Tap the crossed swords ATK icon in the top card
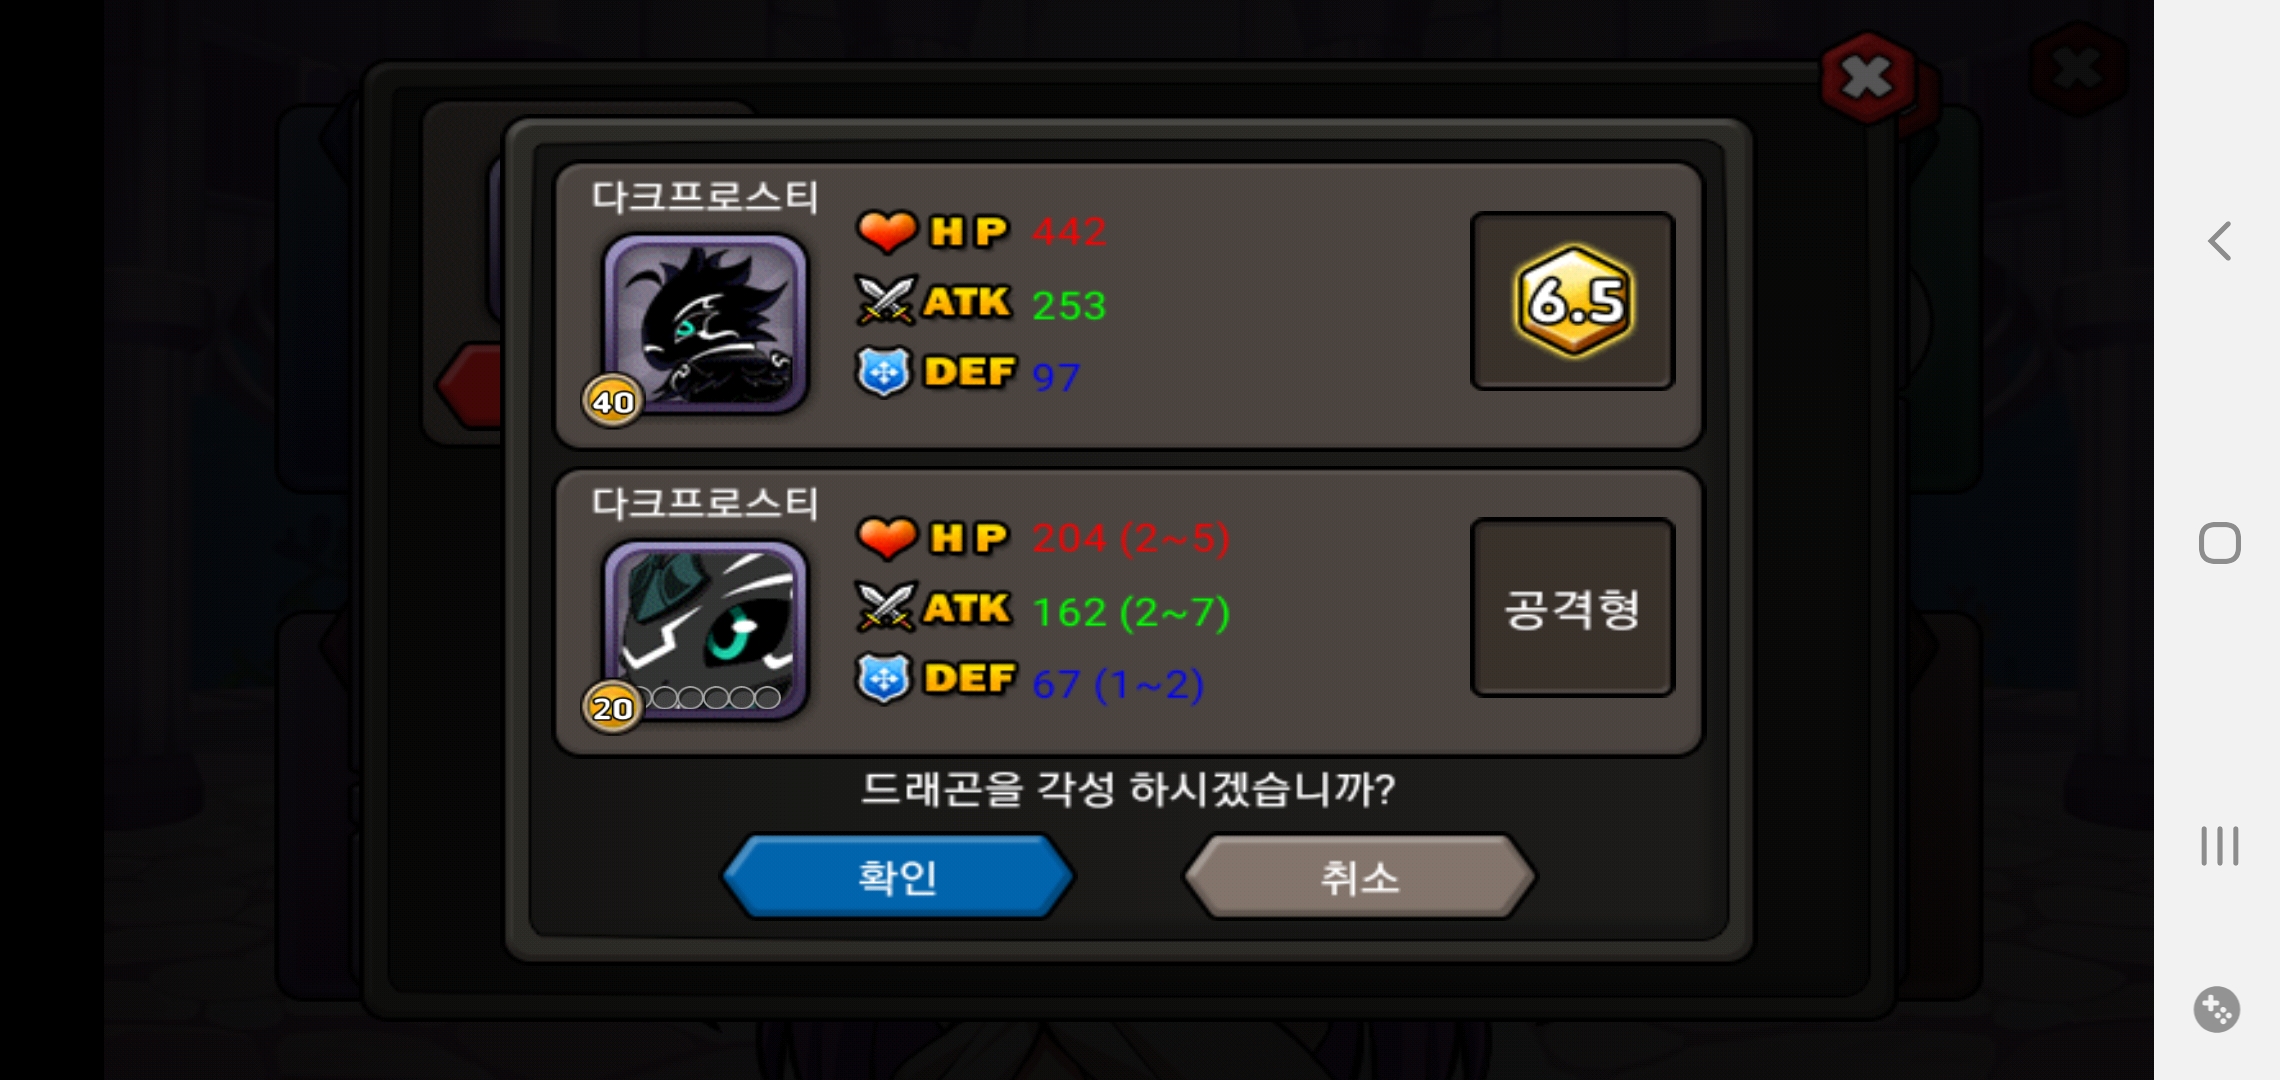Image resolution: width=2280 pixels, height=1080 pixels. pos(886,300)
